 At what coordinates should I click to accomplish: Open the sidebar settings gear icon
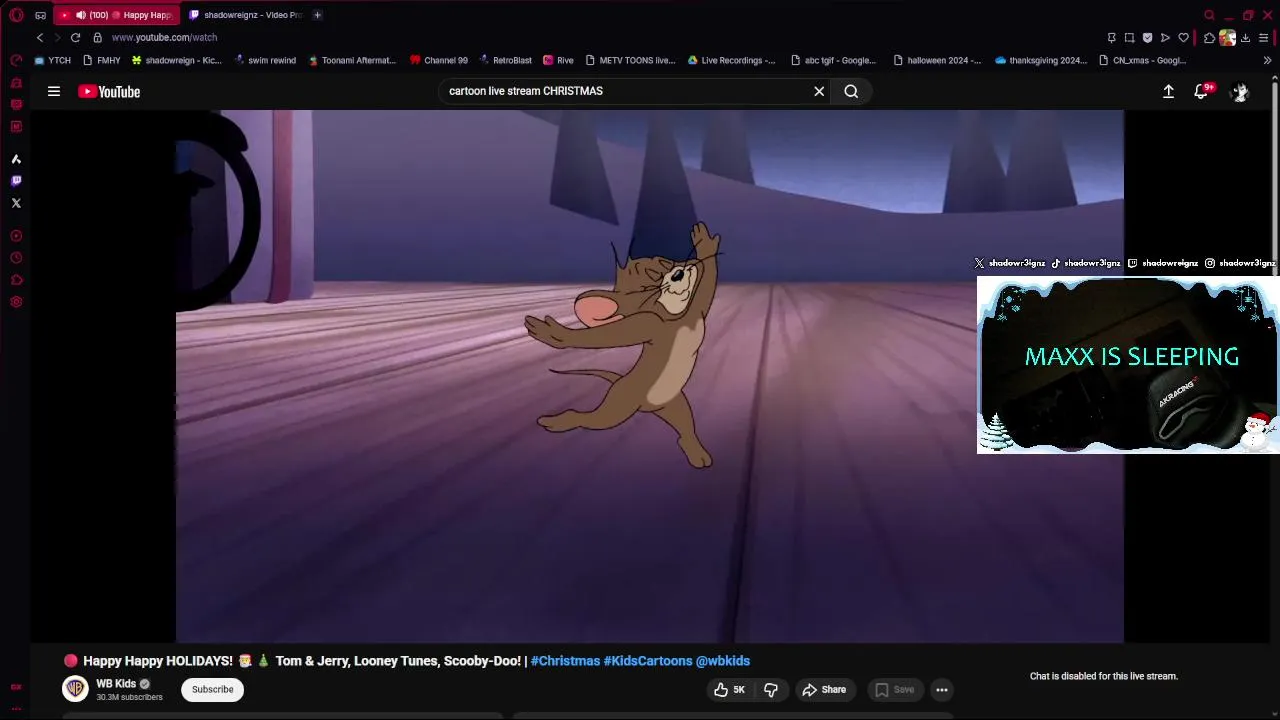(16, 302)
